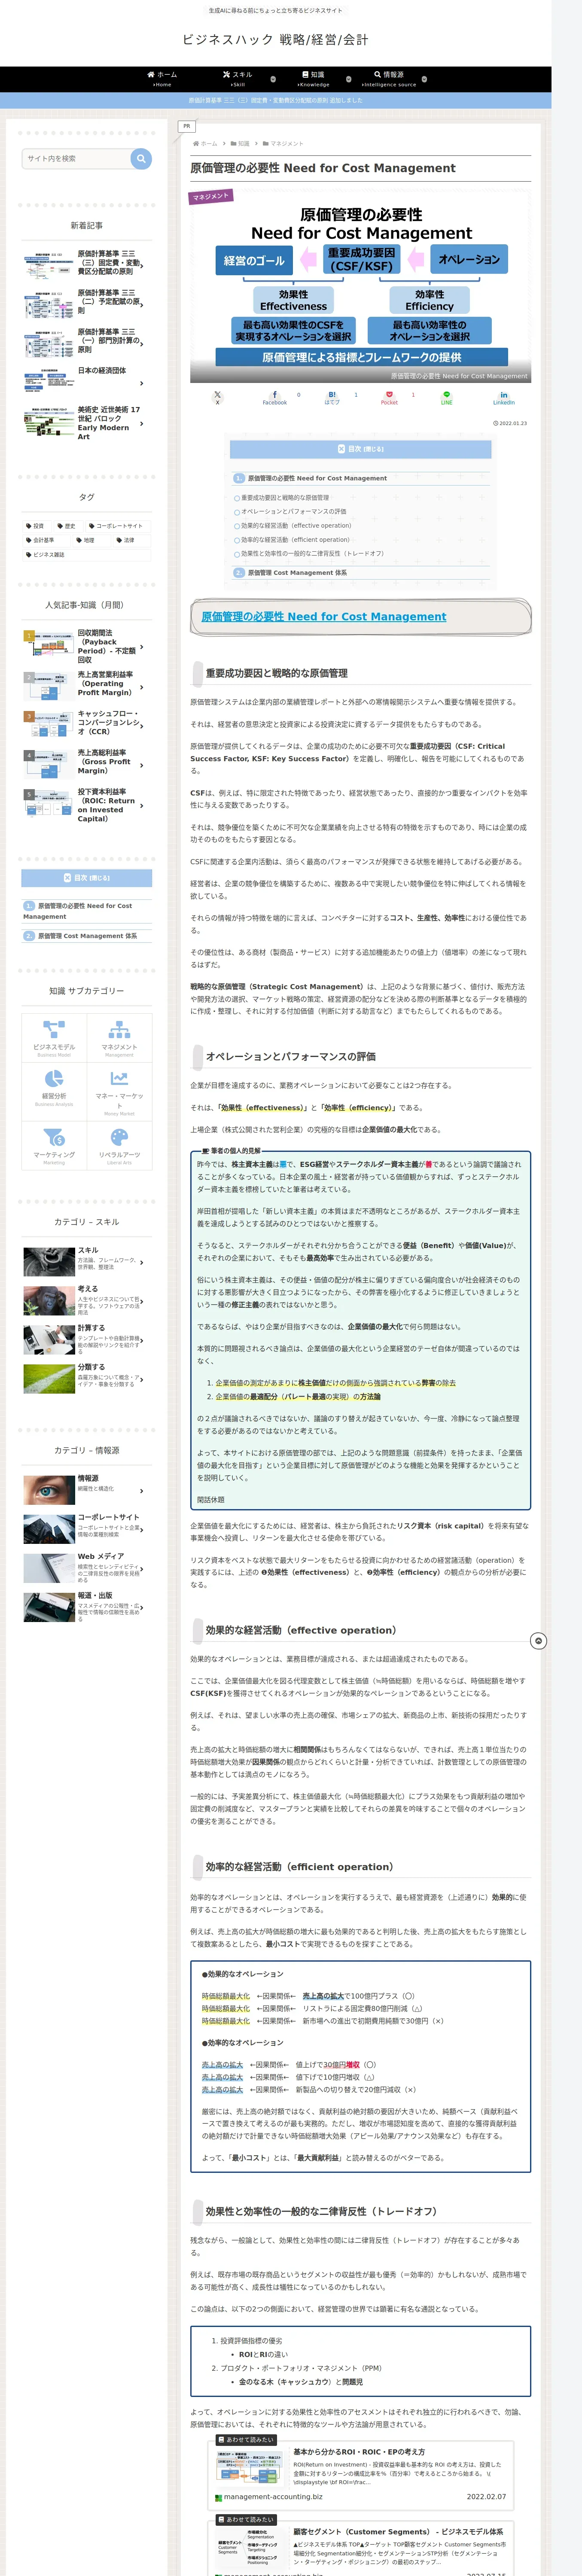This screenshot has height=2576, width=582.
Task: Open the リベラルアーツ palette subcategory
Action: coord(119,1145)
